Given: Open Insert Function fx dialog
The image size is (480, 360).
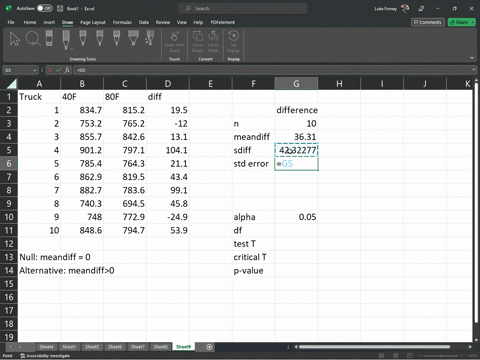Looking at the screenshot, I should 67,70.
